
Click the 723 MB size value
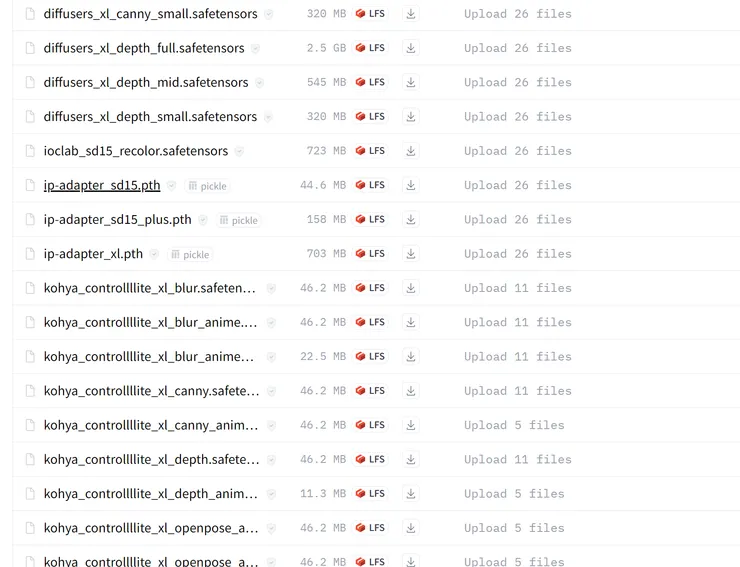(326, 151)
